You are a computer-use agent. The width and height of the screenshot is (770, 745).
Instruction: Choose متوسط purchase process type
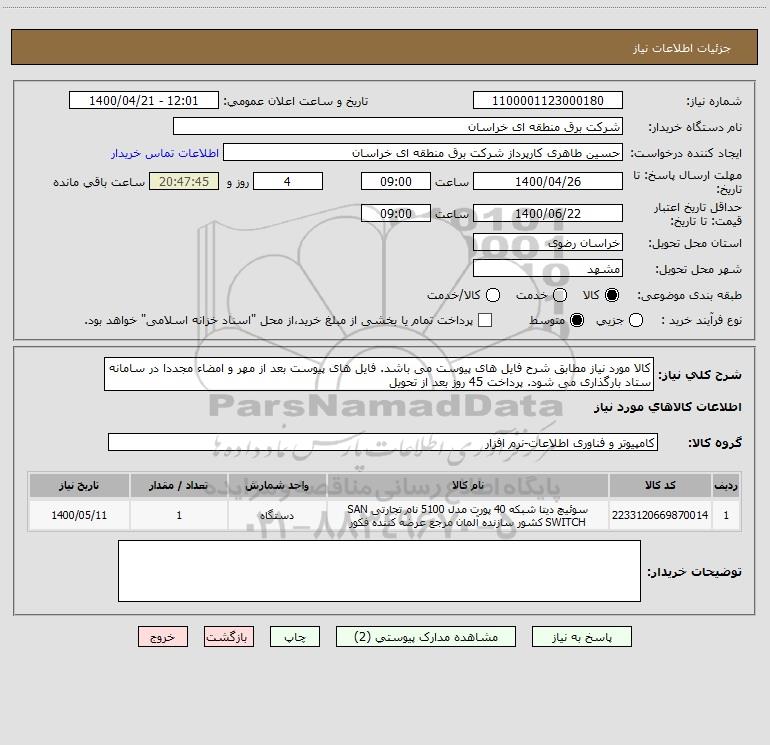coord(577,320)
